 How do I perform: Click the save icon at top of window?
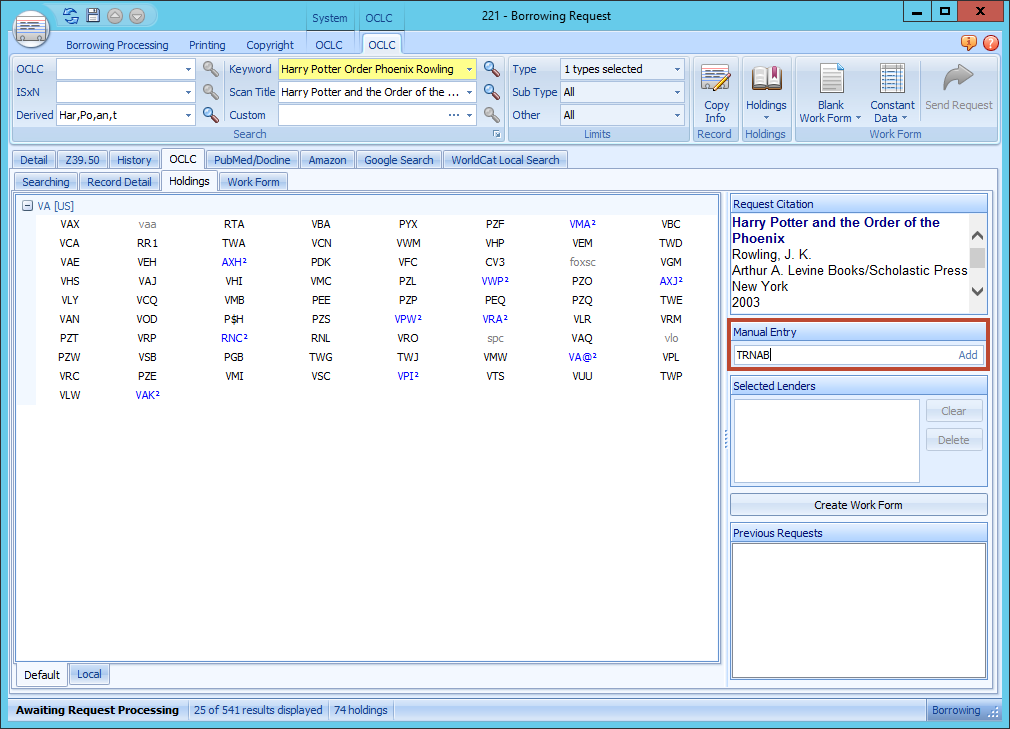[93, 15]
